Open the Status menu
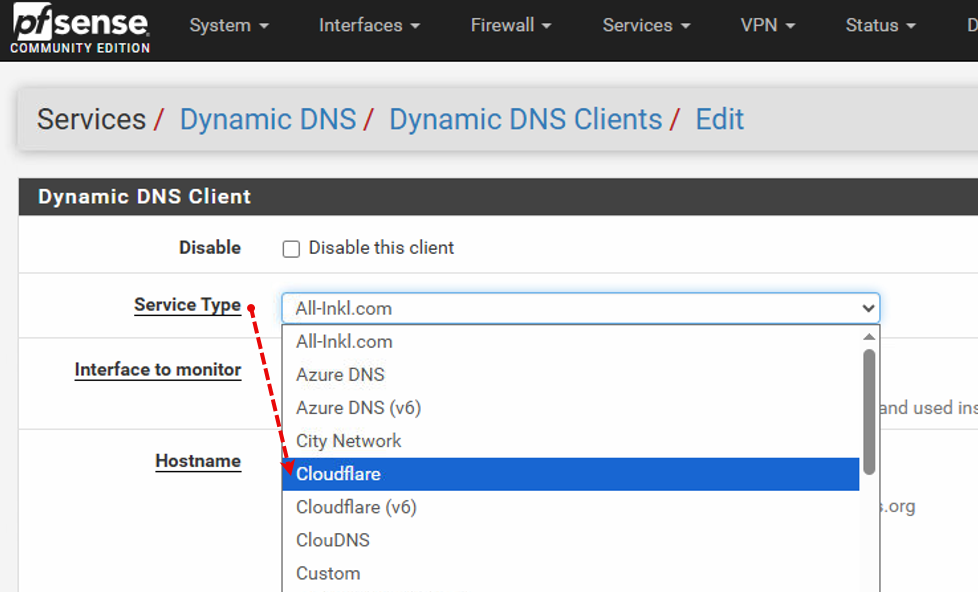Image resolution: width=978 pixels, height=592 pixels. [x=881, y=26]
